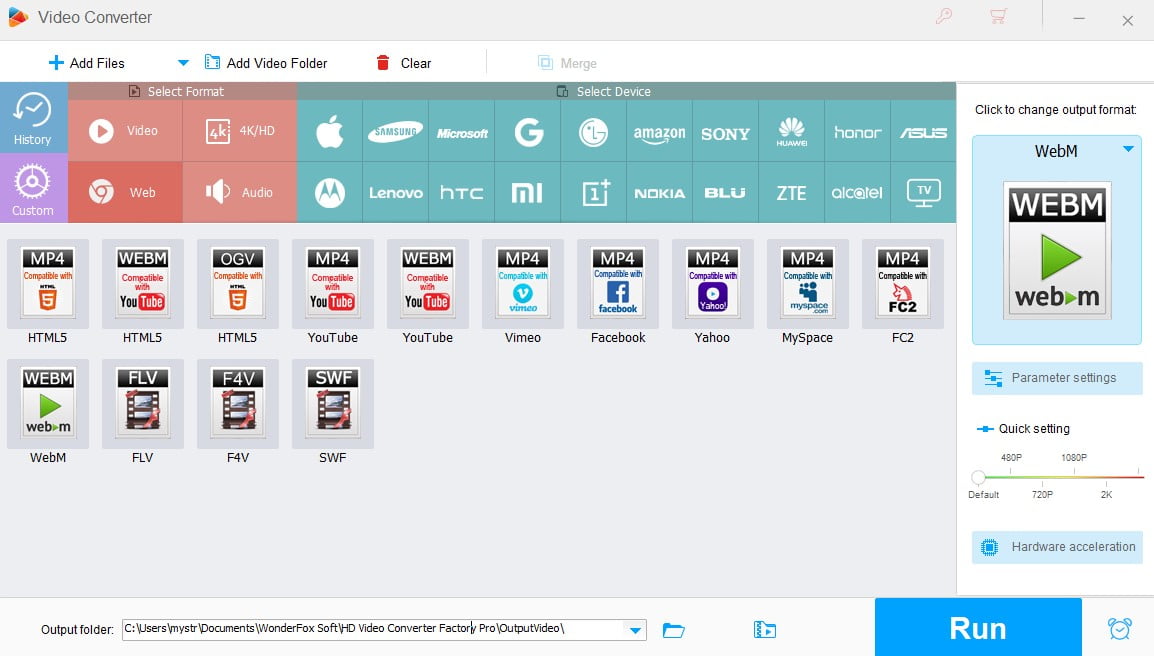The width and height of the screenshot is (1154, 656).
Task: Pick the Sony device preset
Action: point(725,130)
